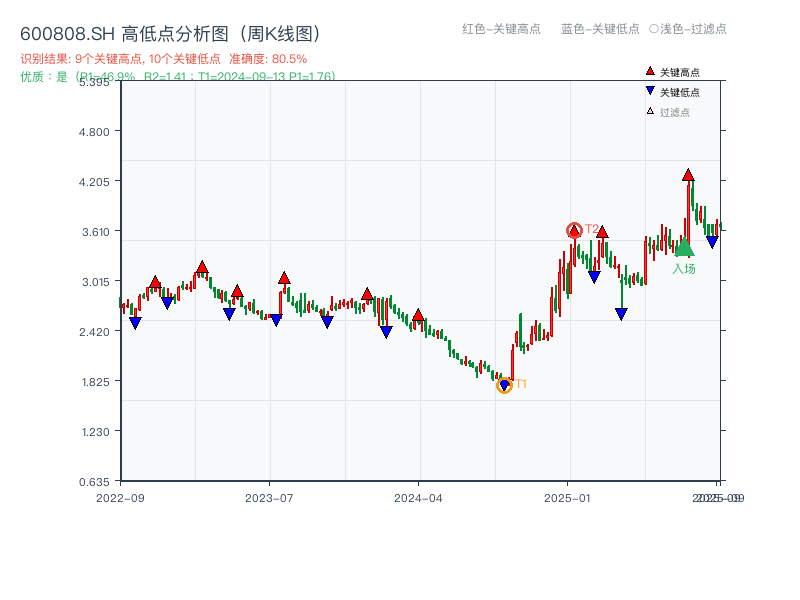Click the green 入场 entry arrow marker

[685, 249]
